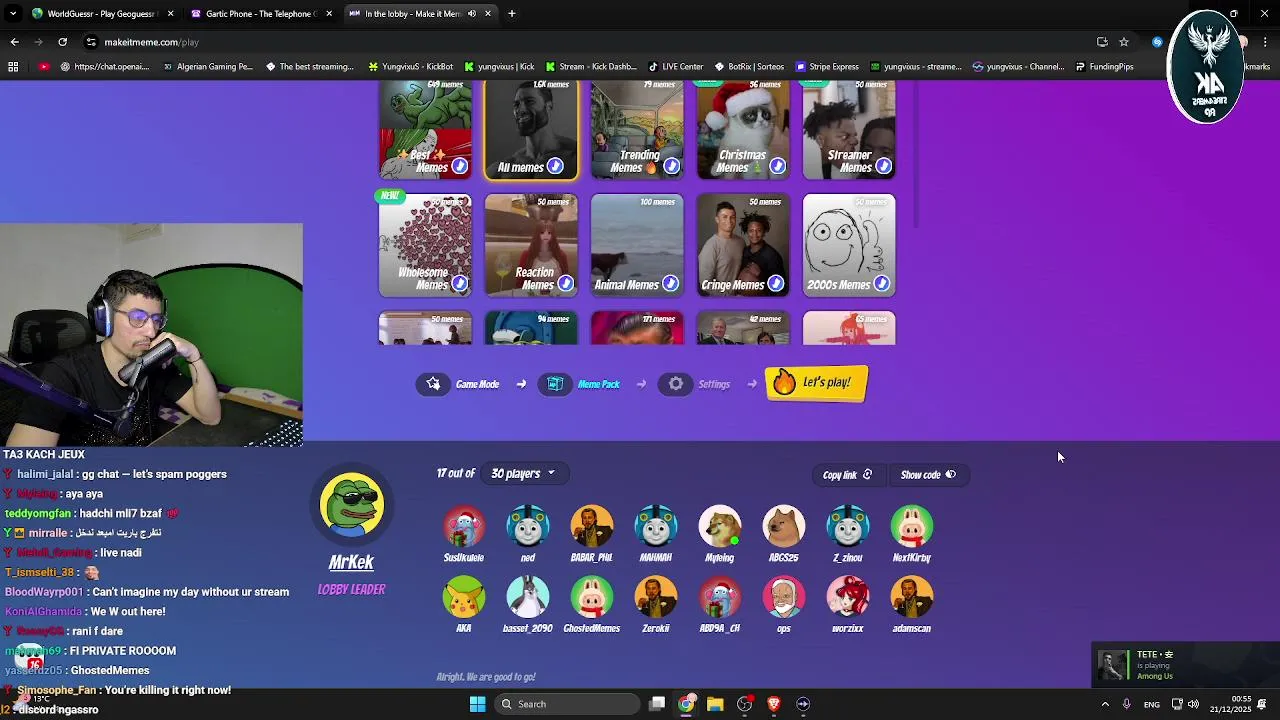Click the microphone tray icon
Screen dimensions: 1280x720
(x=1126, y=704)
